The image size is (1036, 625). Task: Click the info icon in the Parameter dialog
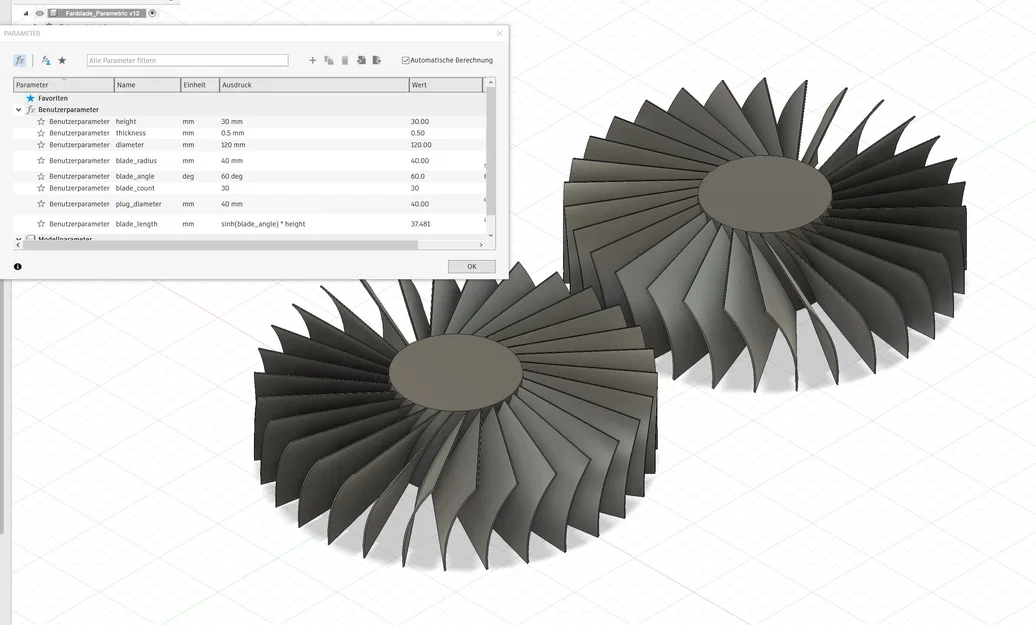coord(16,266)
